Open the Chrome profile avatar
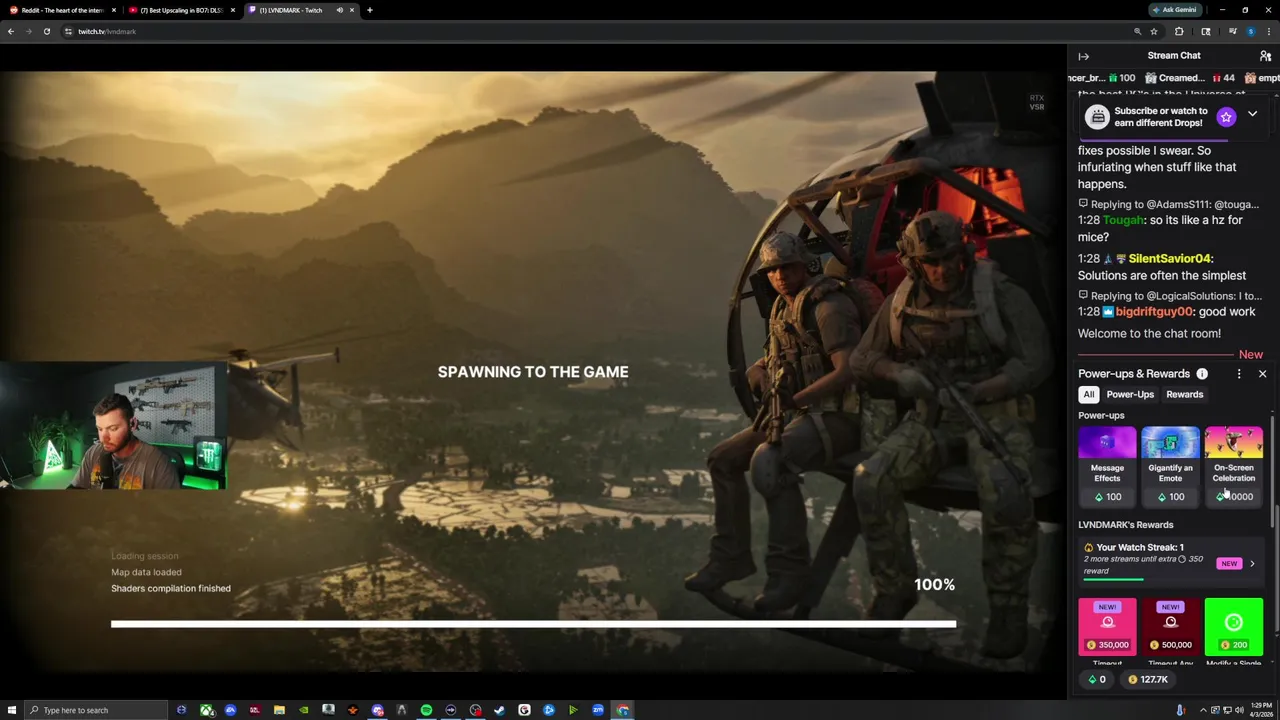Viewport: 1280px width, 720px height. pos(1250,31)
